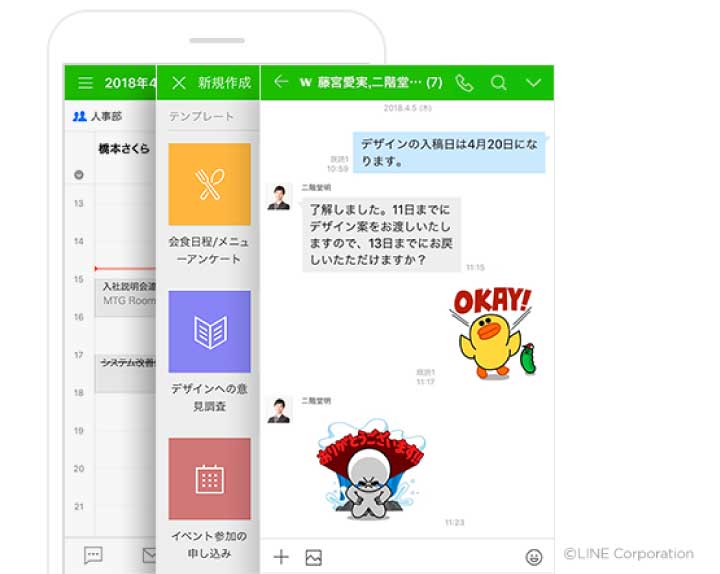Open 二階堂明 avatar beside sticker message
Viewport: 720px width, 574px height.
click(x=279, y=411)
